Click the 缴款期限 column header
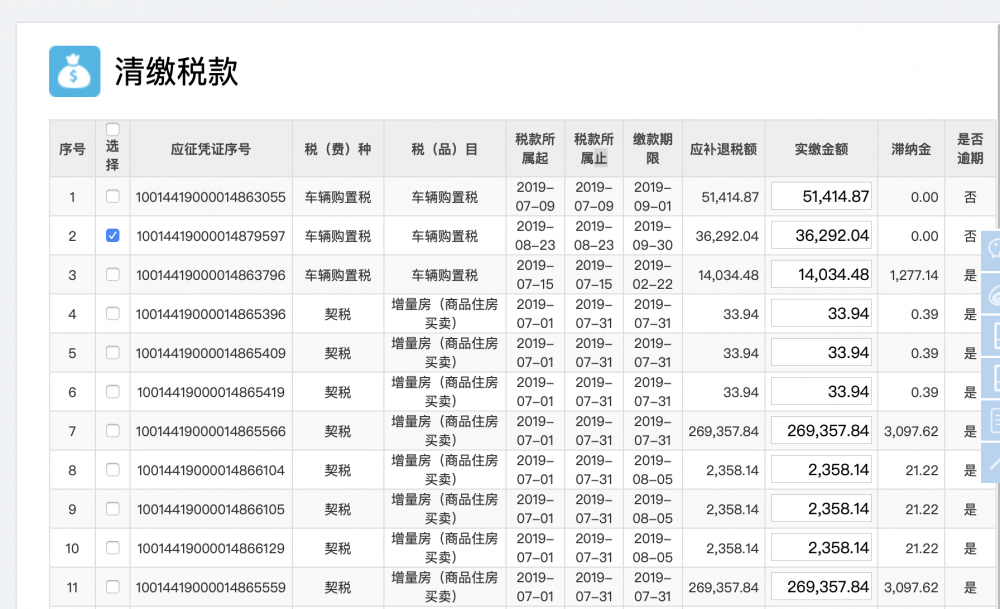Screen dimensions: 1000x609 click(652, 149)
